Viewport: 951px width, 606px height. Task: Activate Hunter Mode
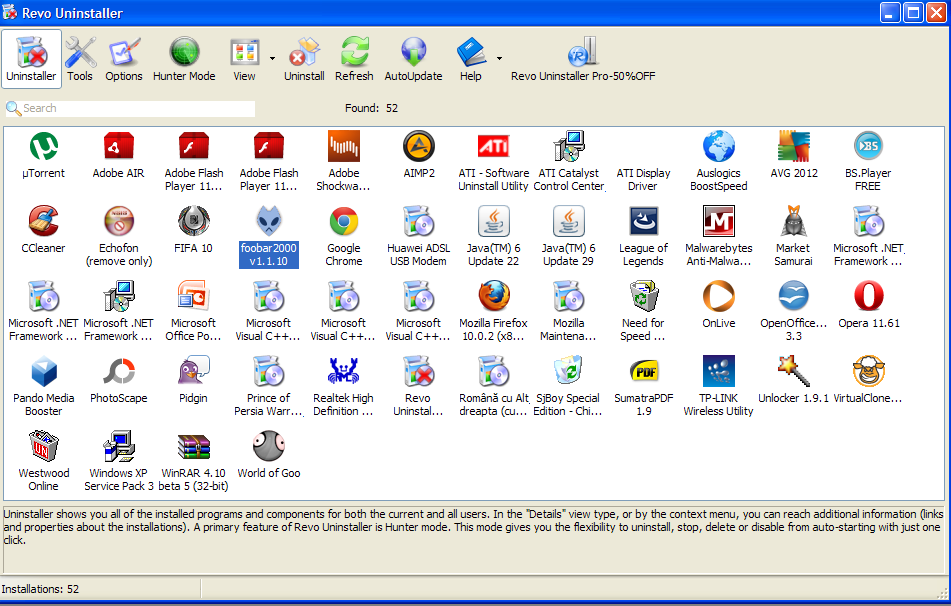tap(184, 59)
